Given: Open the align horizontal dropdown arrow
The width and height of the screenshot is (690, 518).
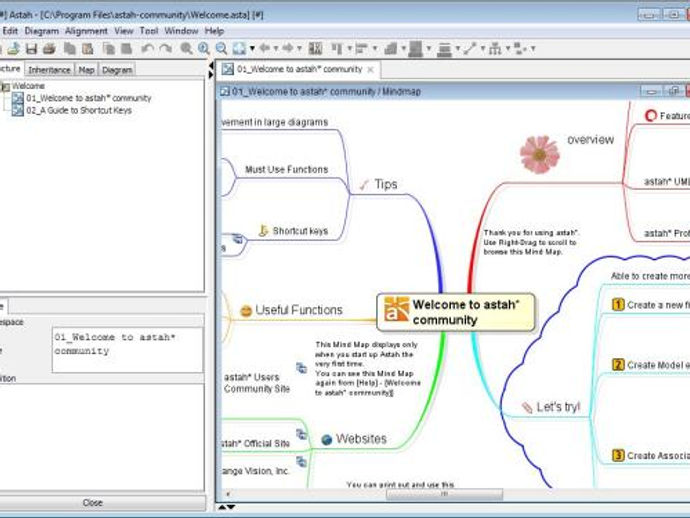Looking at the screenshot, I should [374, 48].
